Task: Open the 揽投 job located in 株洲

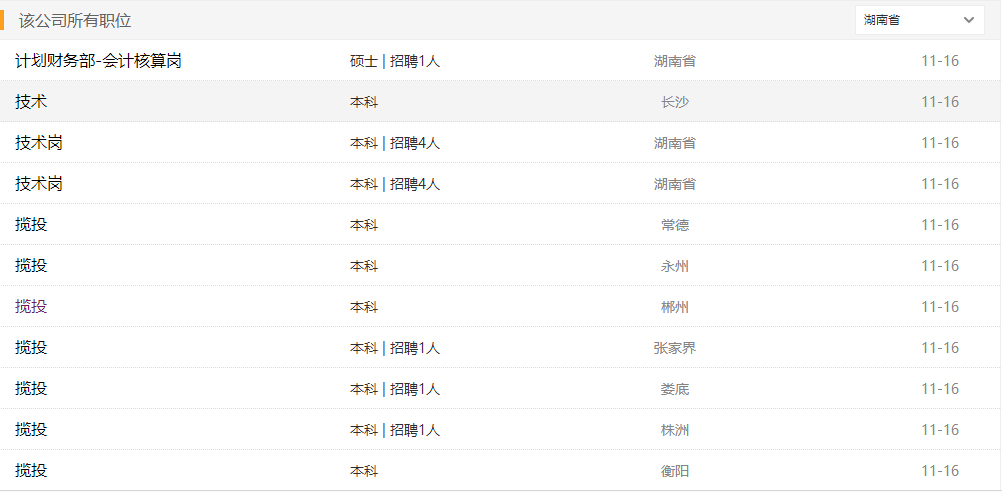Action: click(x=31, y=430)
